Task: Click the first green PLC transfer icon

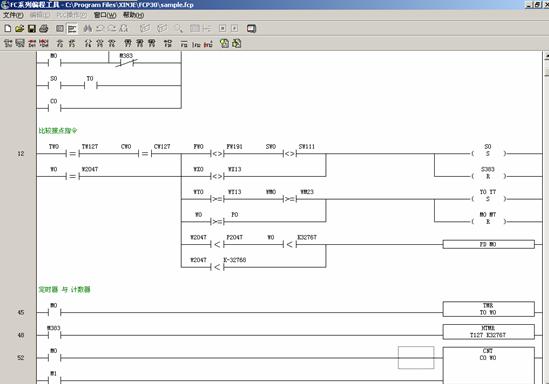Action: 224,43
